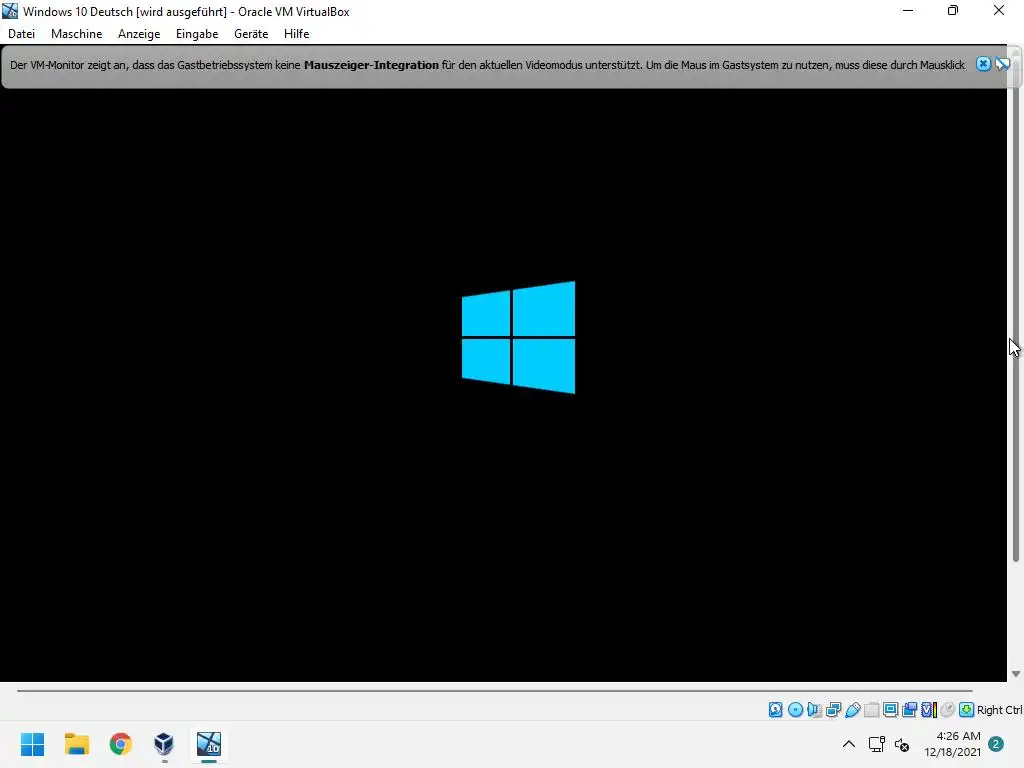Restore down the VirtualBox window

click(953, 10)
